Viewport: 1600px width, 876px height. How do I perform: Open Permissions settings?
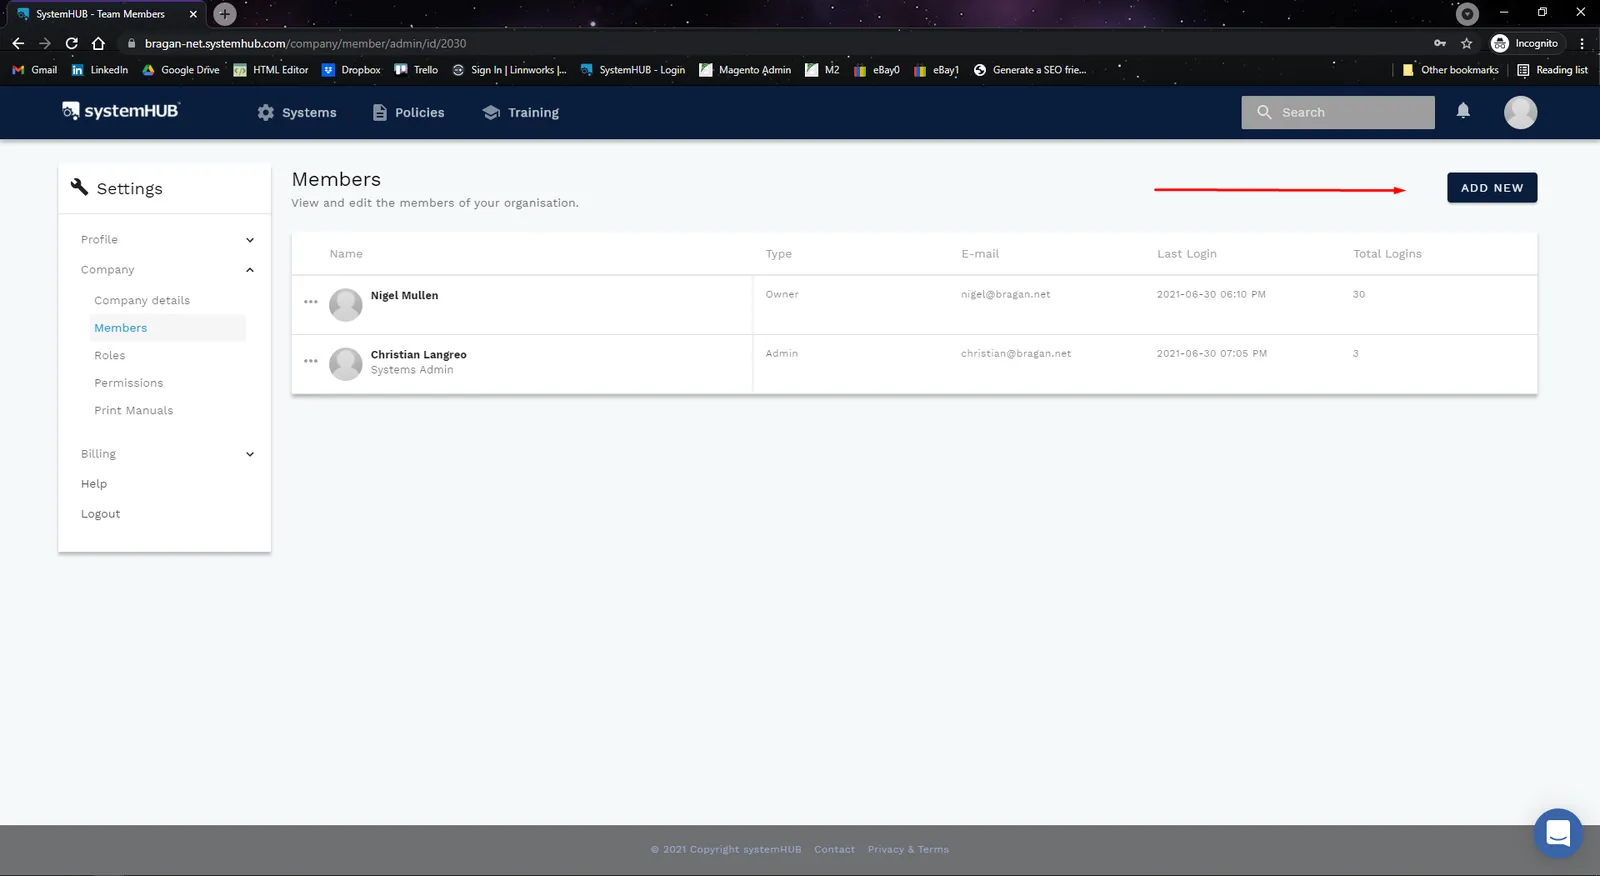coord(129,383)
